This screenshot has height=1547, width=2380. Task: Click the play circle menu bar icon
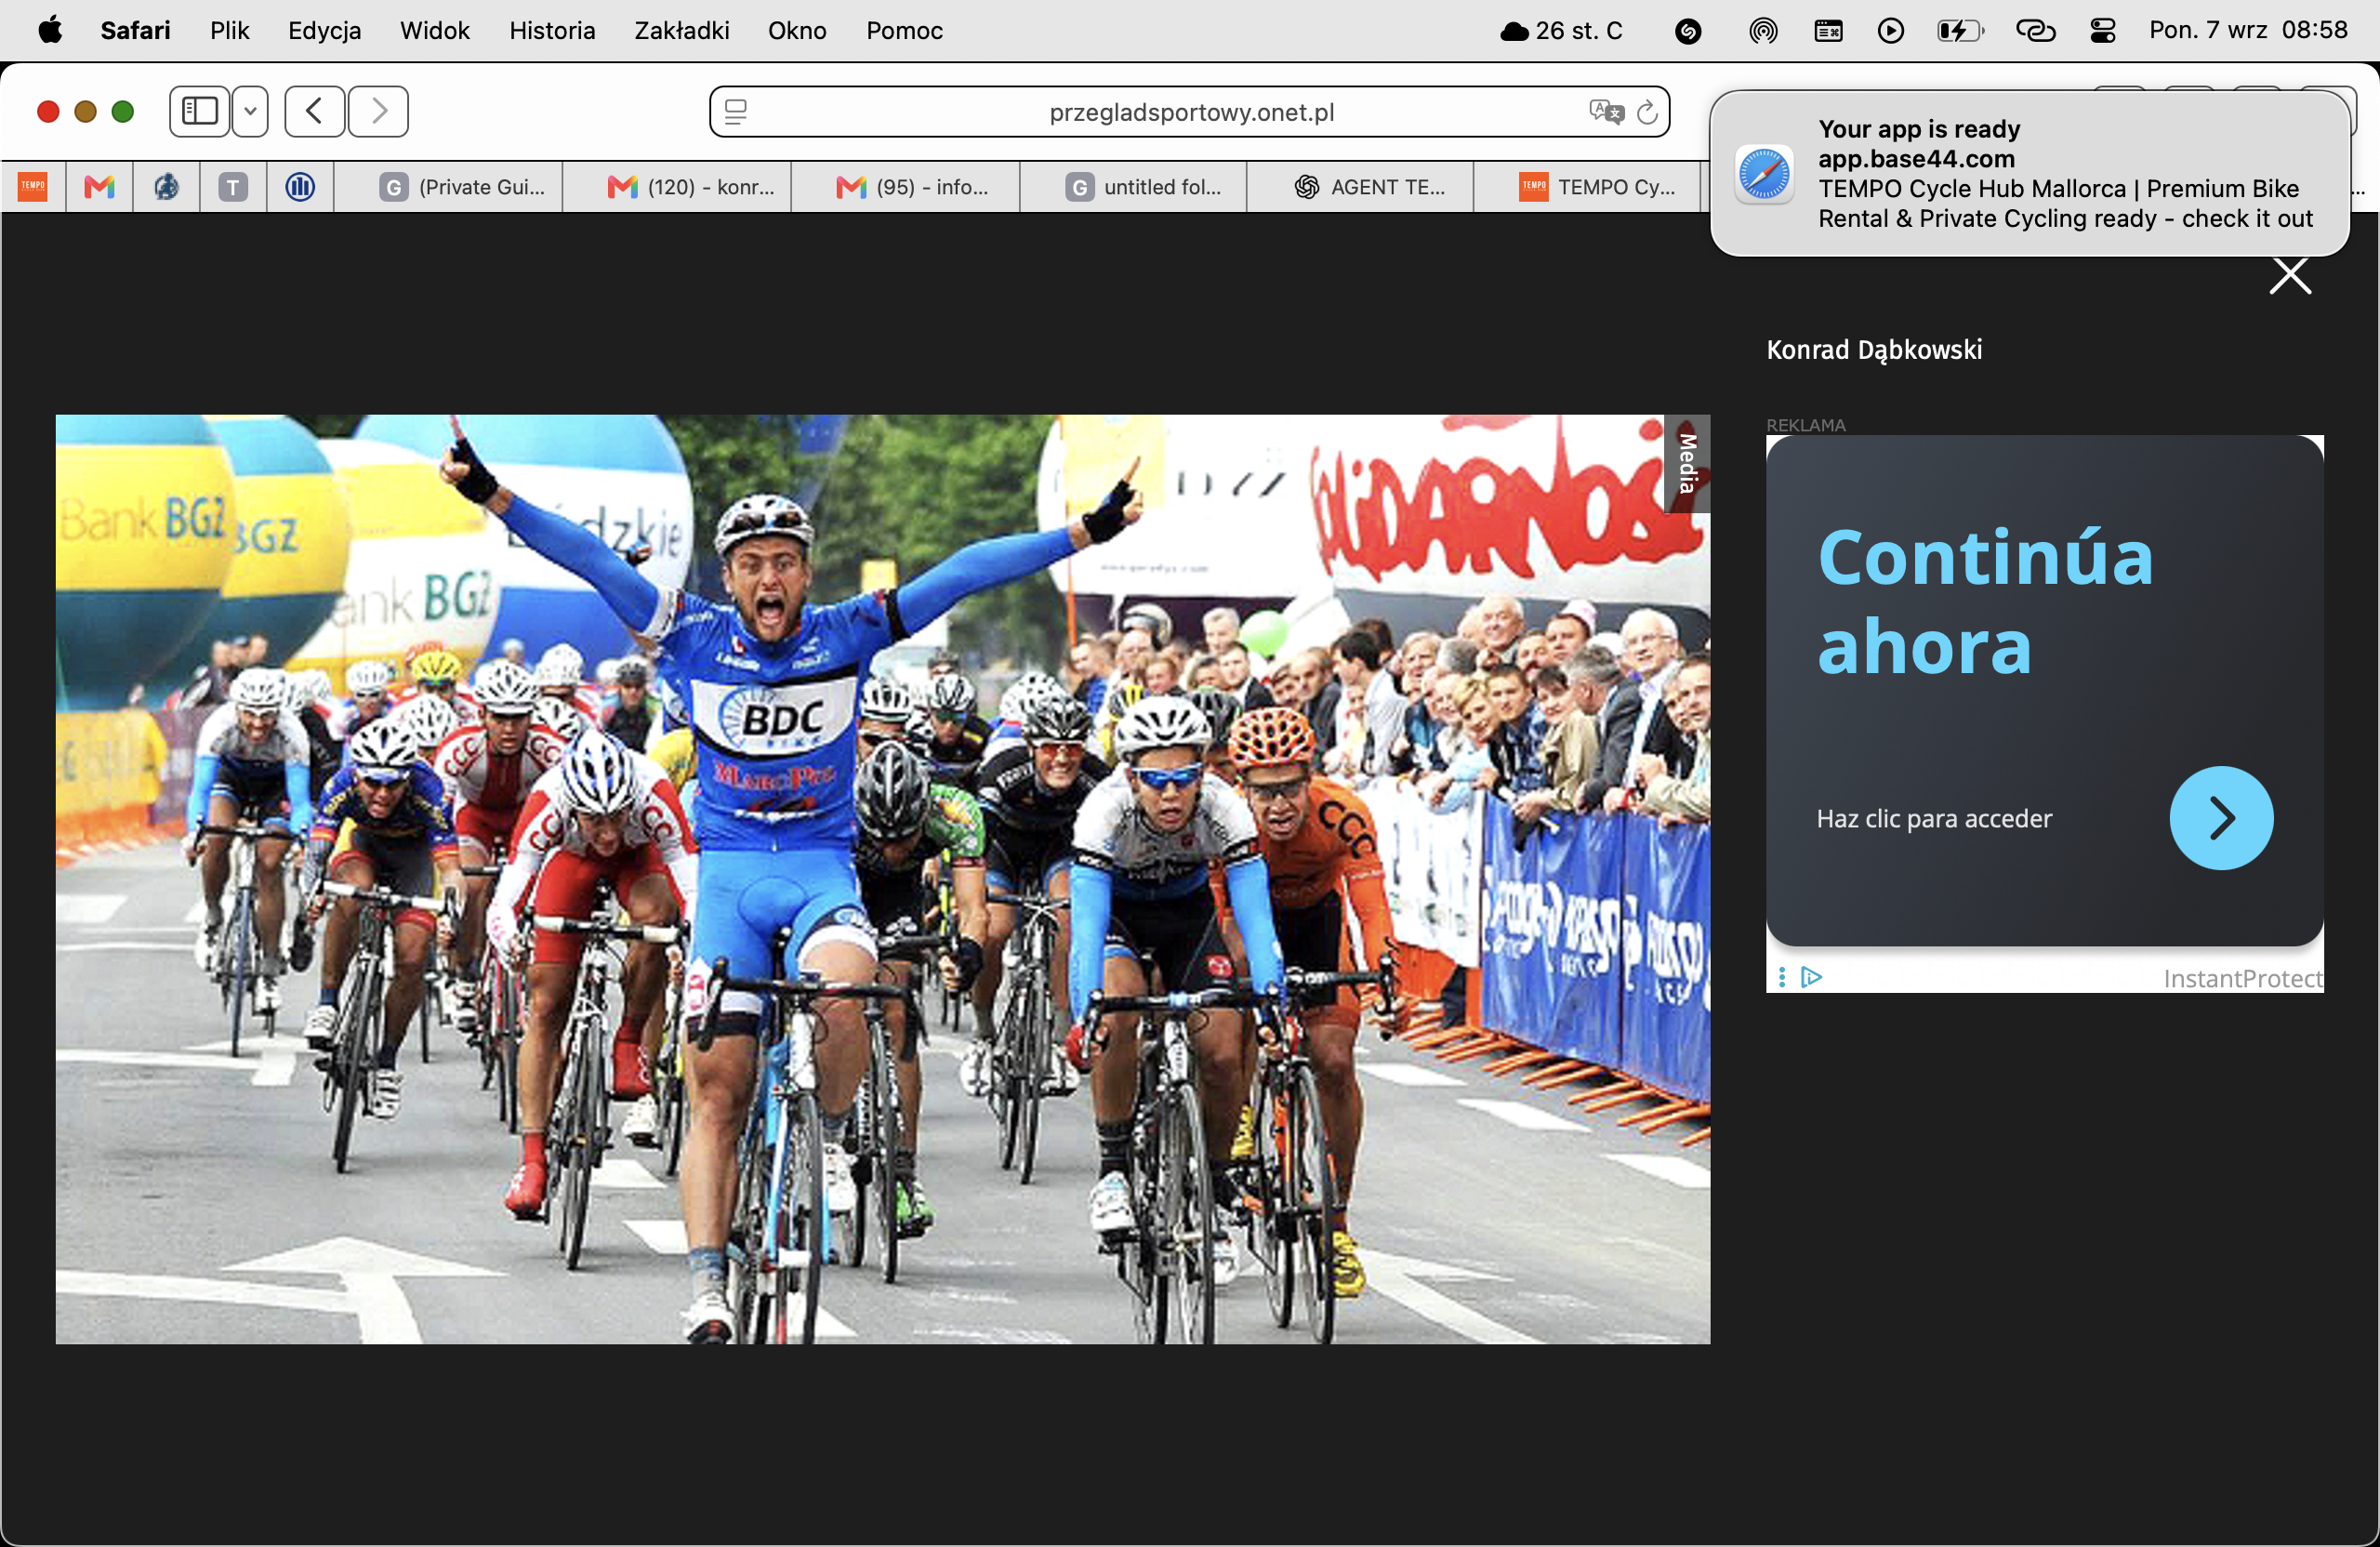point(1890,31)
